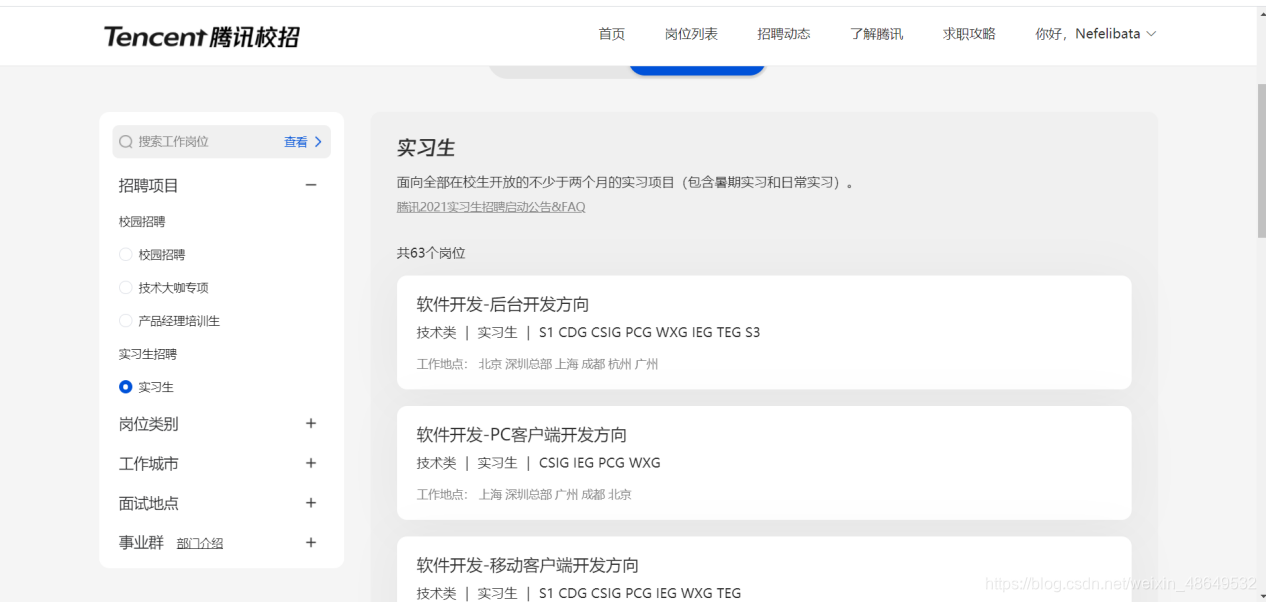Expand the 事业群 filter
Image resolution: width=1266 pixels, height=602 pixels.
pyautogui.click(x=311, y=542)
